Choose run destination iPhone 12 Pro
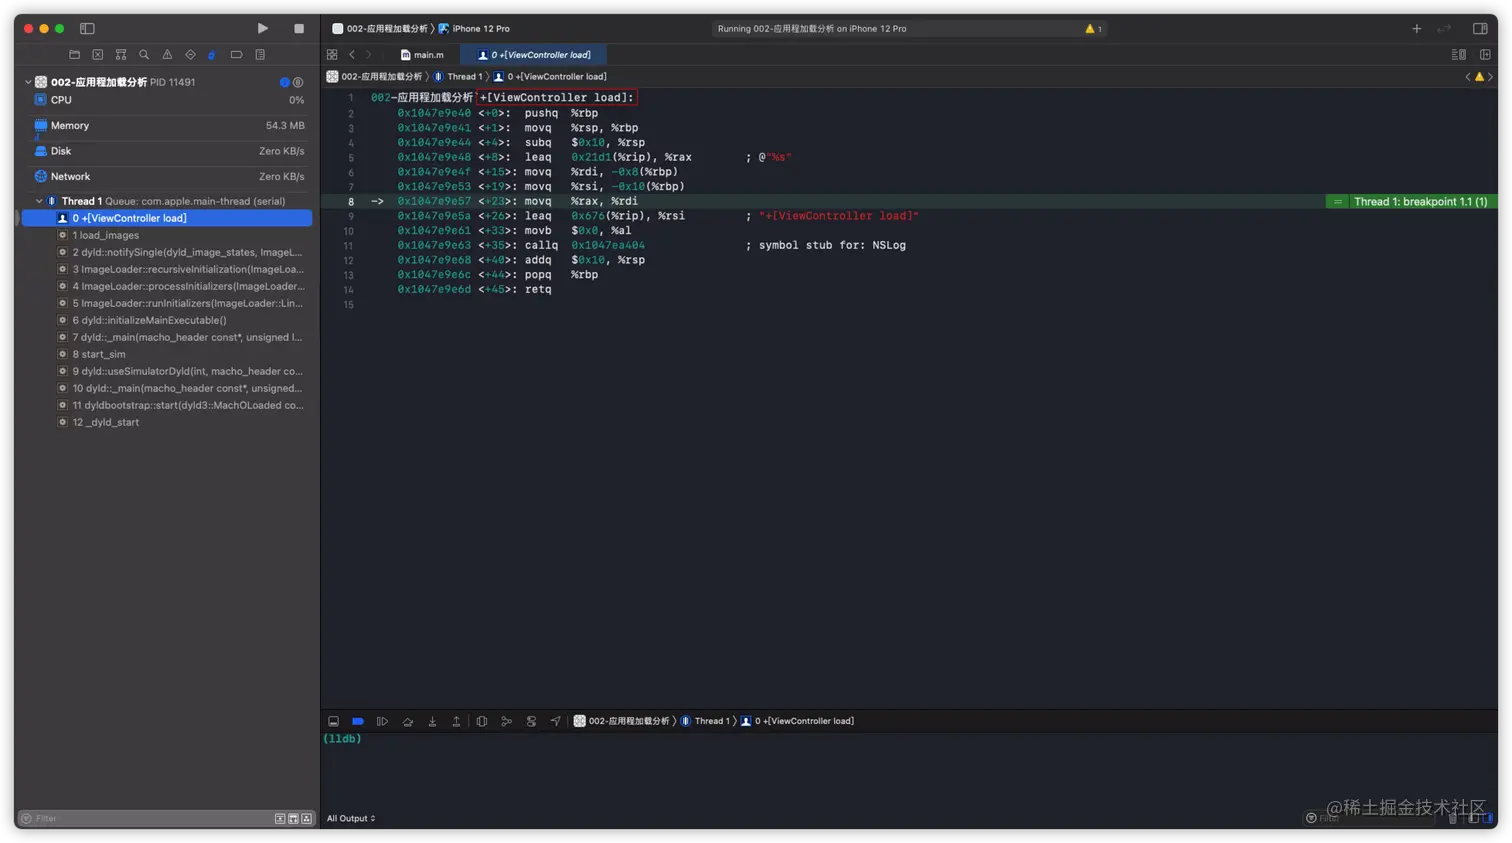 [x=474, y=29]
